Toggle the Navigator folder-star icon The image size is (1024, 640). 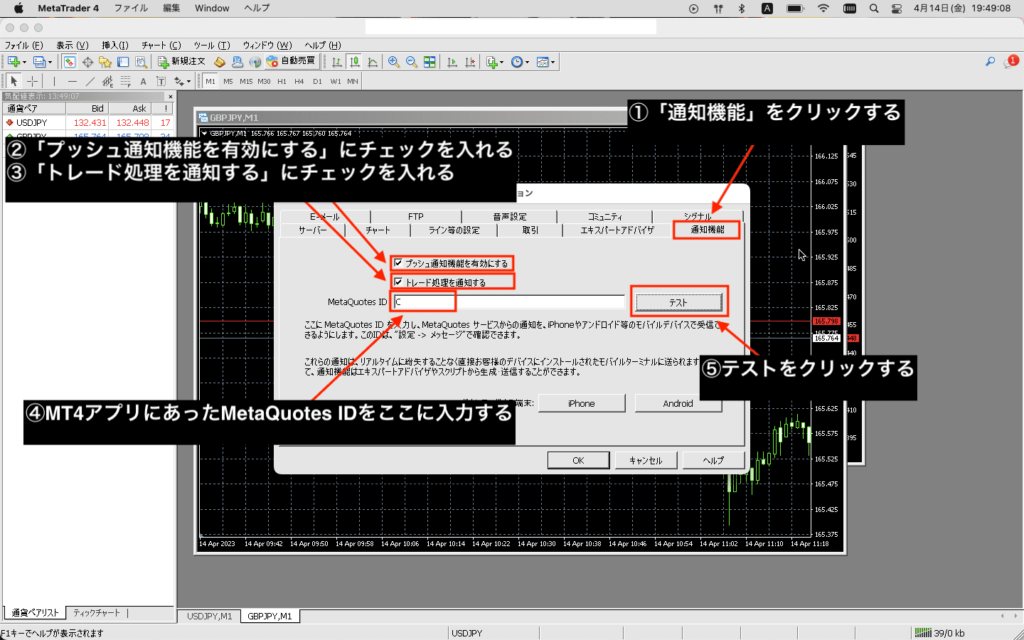[x=104, y=62]
